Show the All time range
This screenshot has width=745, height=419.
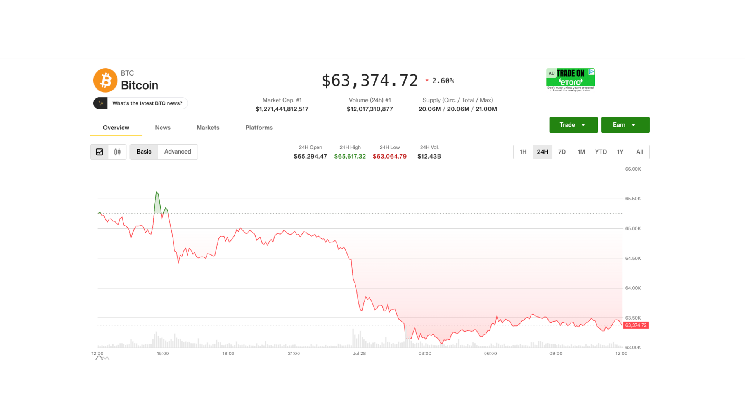pyautogui.click(x=640, y=152)
